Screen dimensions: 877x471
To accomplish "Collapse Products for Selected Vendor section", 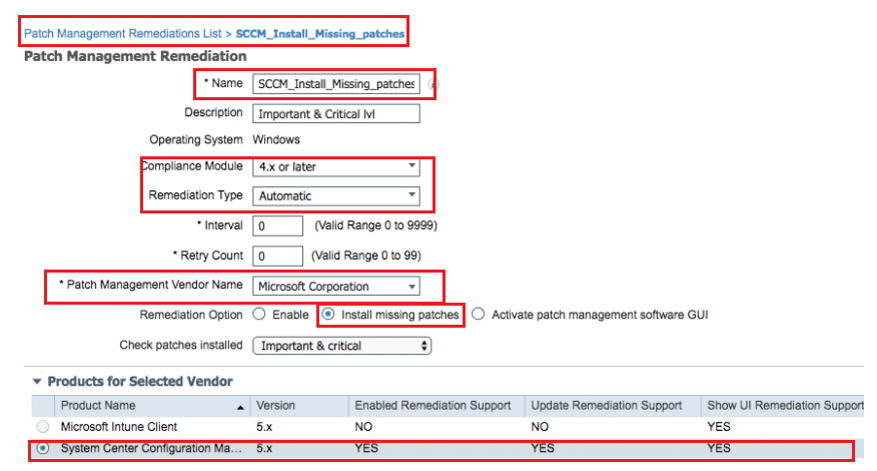I will pyautogui.click(x=37, y=381).
